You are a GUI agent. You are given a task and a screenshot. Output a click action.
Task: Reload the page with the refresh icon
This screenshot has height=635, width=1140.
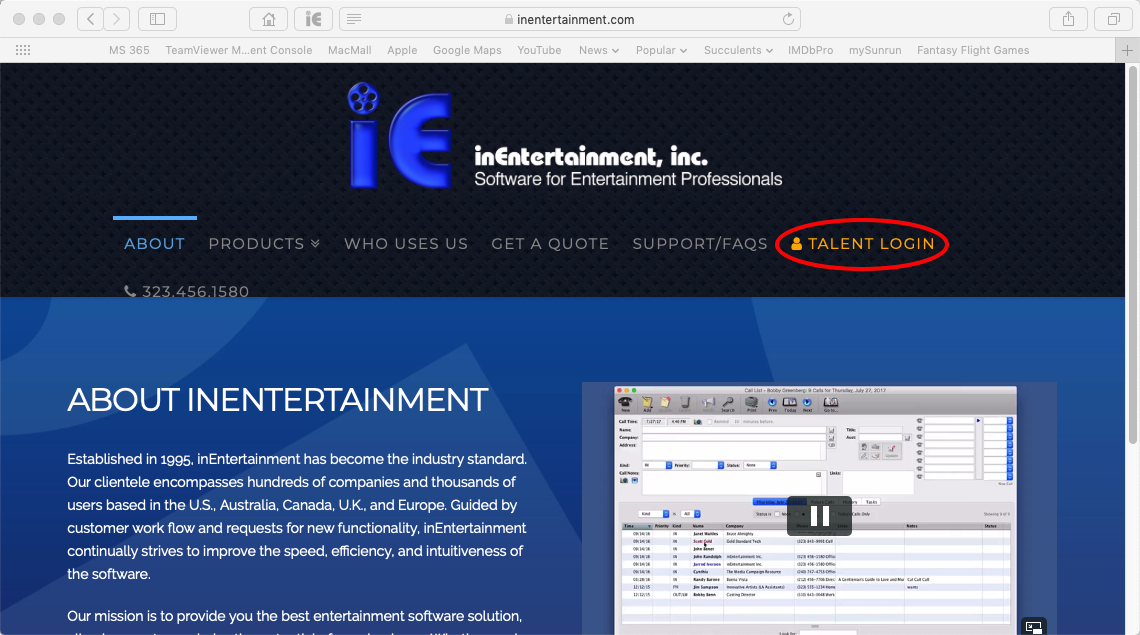coord(788,20)
